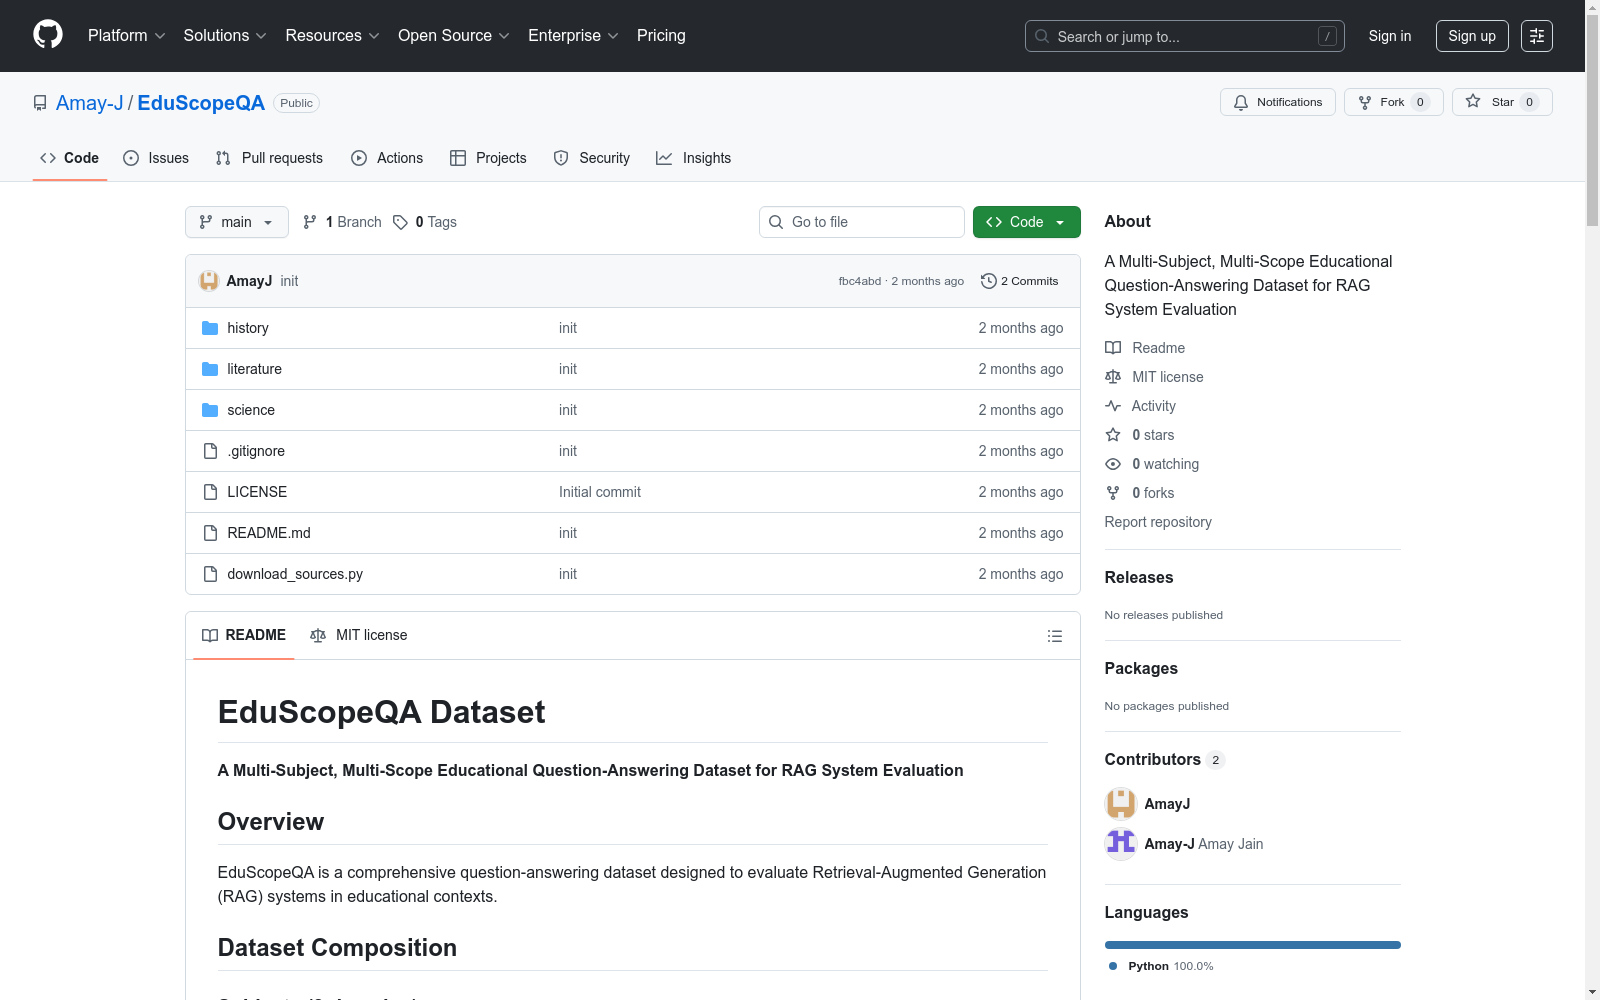Open the main branch selector dropdown
This screenshot has width=1600, height=1000.
[x=237, y=222]
